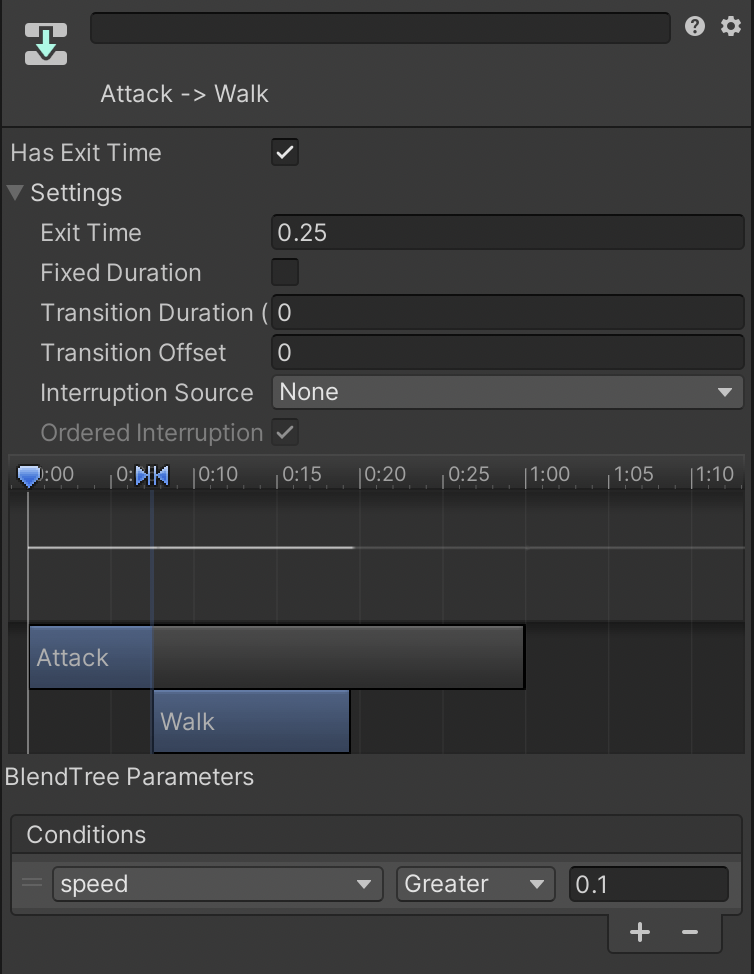Select the Walk clip bar in timeline

tap(250, 721)
